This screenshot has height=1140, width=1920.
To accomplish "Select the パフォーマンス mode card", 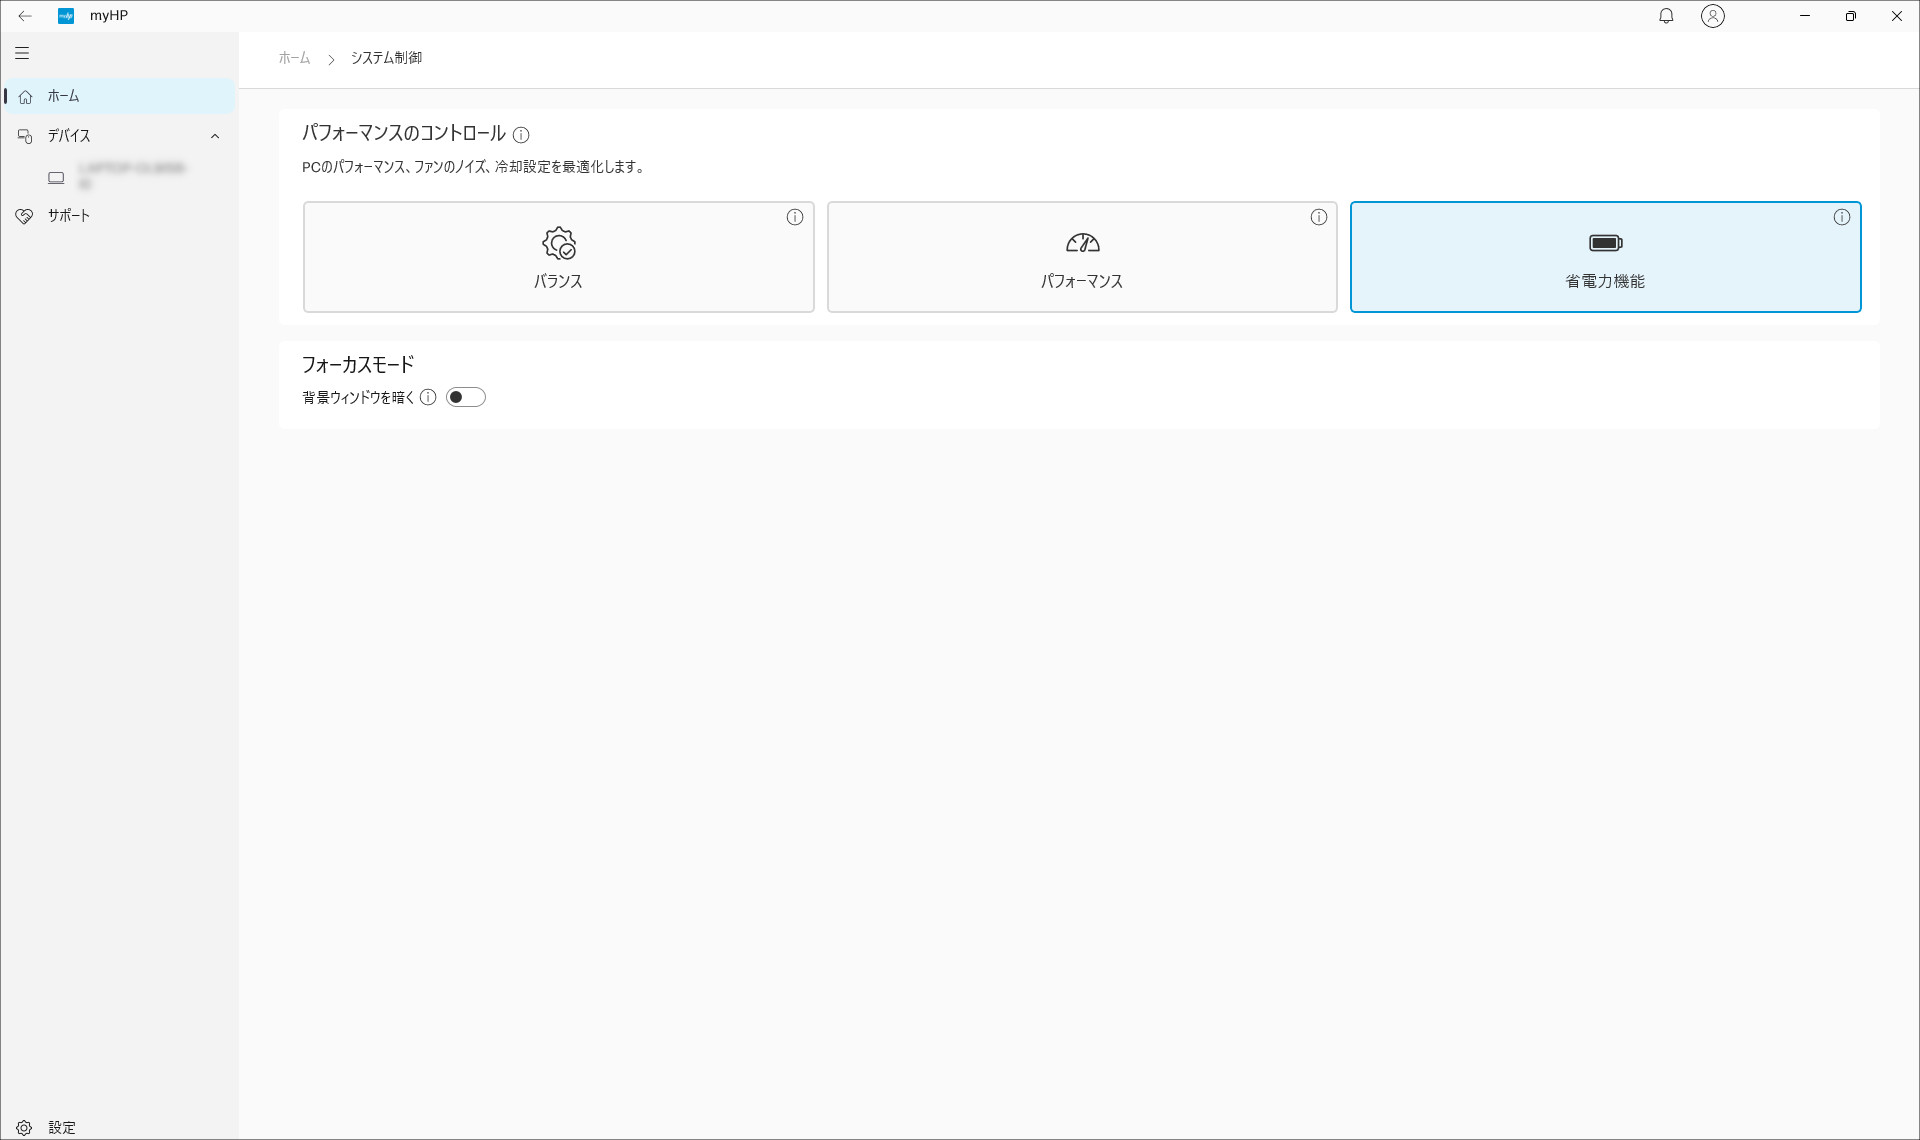I will point(1081,258).
